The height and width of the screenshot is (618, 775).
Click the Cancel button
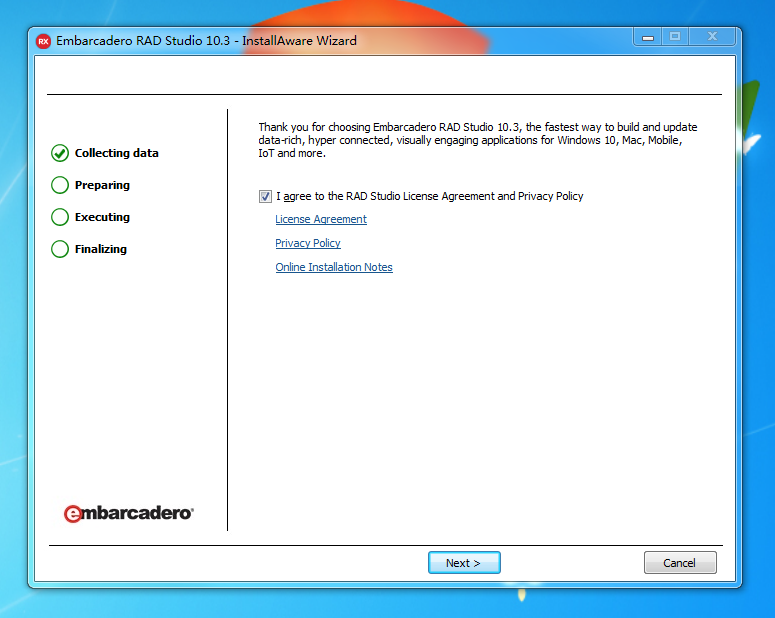click(x=680, y=563)
